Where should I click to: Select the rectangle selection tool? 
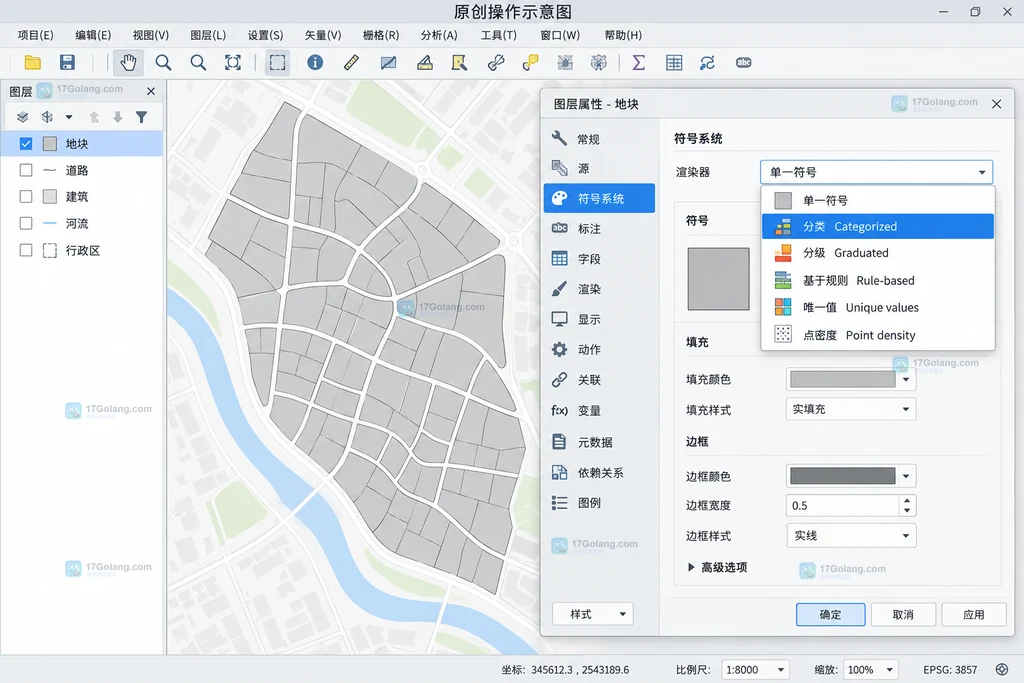[x=278, y=63]
